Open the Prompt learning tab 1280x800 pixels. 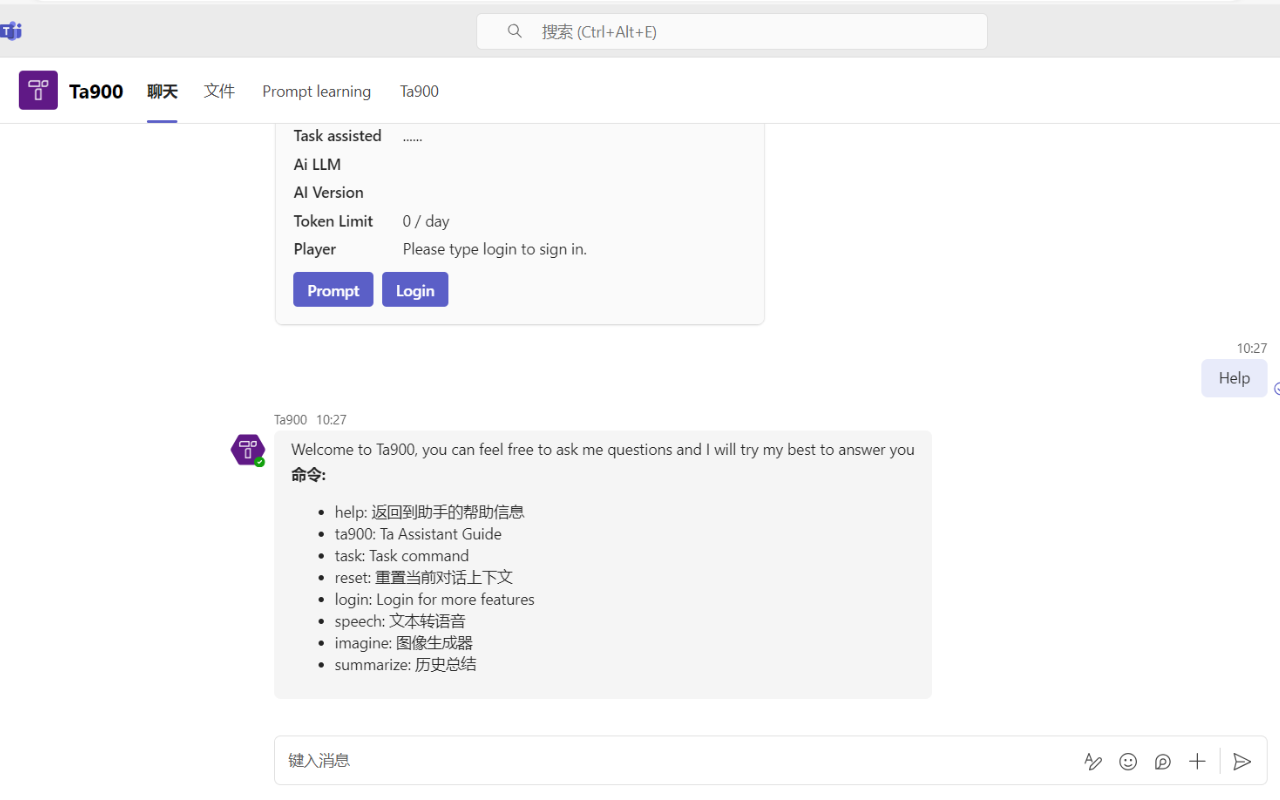click(x=316, y=91)
